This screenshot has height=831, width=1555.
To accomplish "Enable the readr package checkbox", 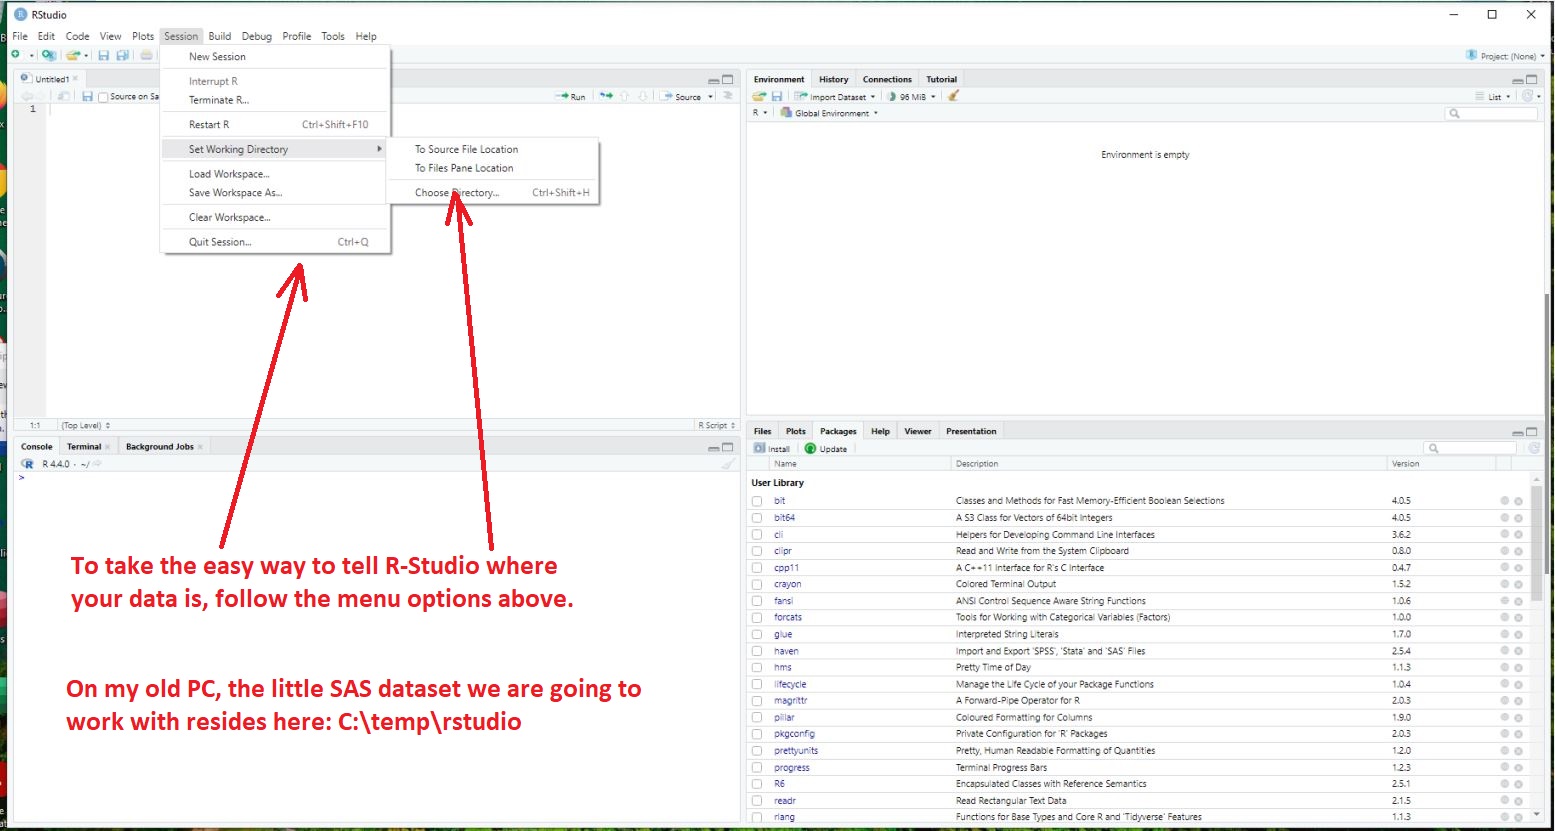I will tap(757, 801).
